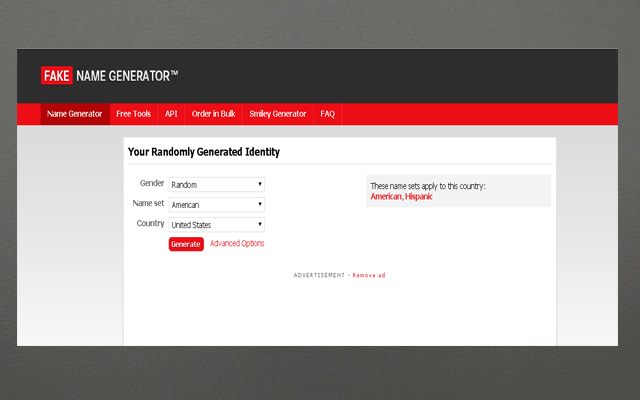Open the FAQ navigation item

tap(328, 114)
